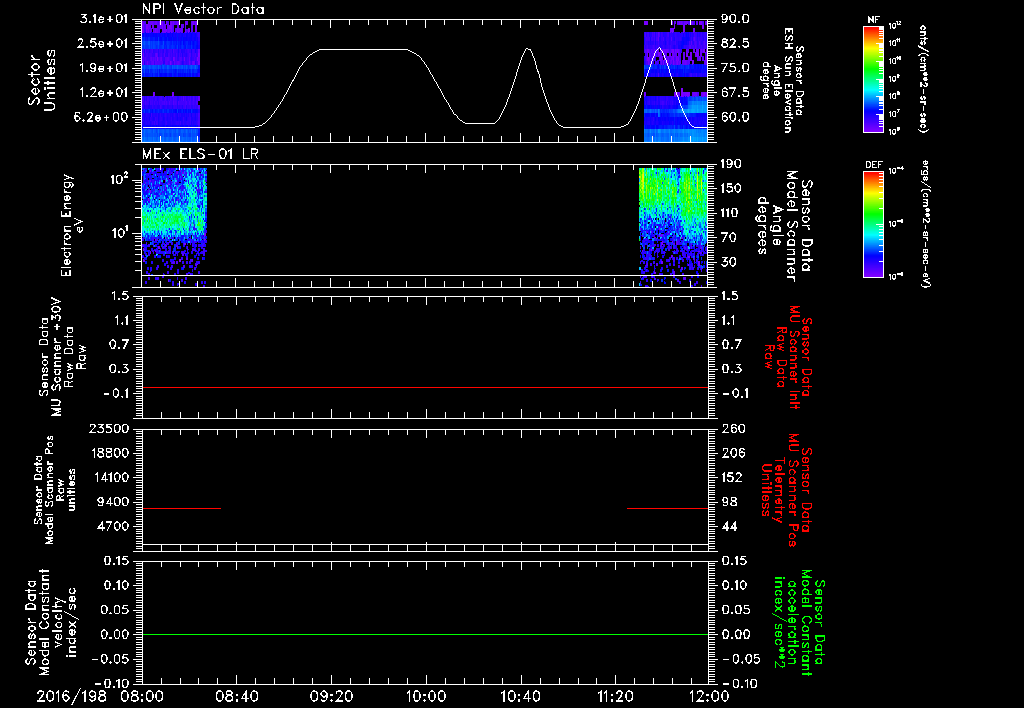Click the NPI sector data block starting at 08:00
Screen dimensions: 1024x708
[x=170, y=80]
